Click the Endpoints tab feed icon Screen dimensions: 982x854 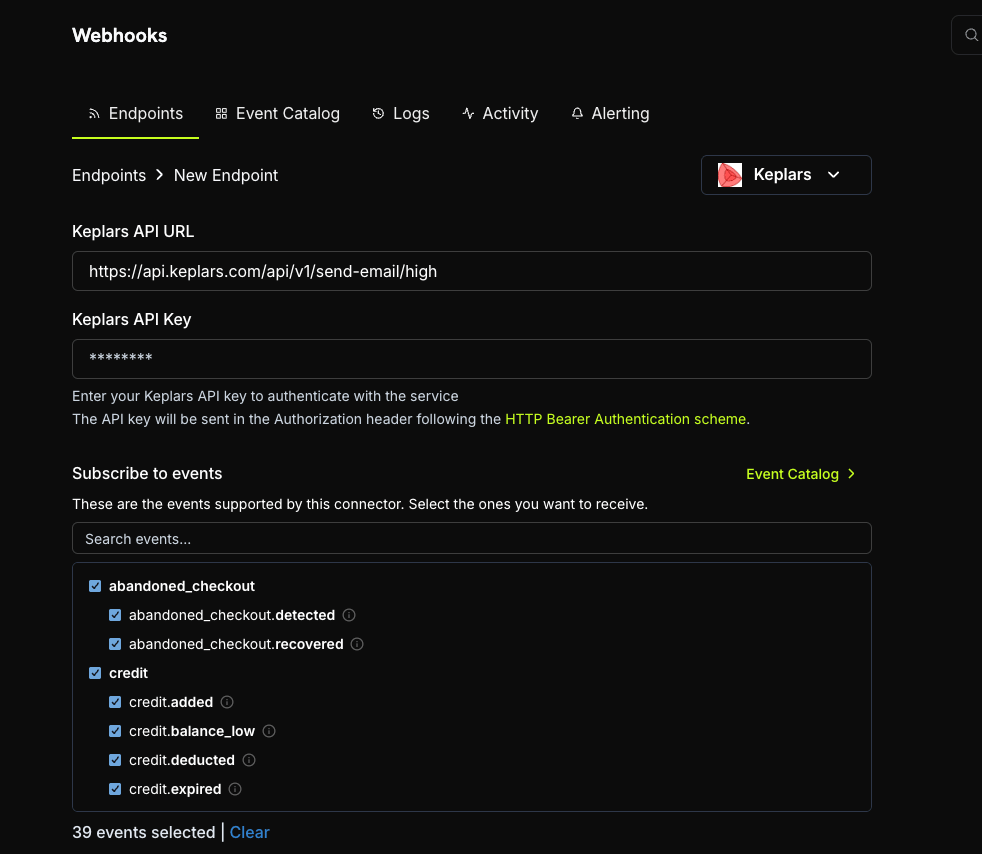(94, 113)
